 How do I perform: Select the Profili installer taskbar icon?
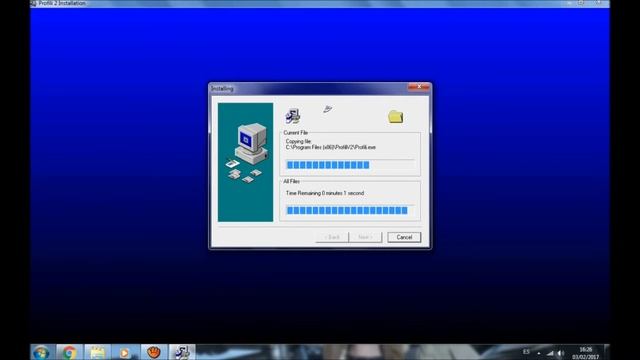tap(182, 352)
